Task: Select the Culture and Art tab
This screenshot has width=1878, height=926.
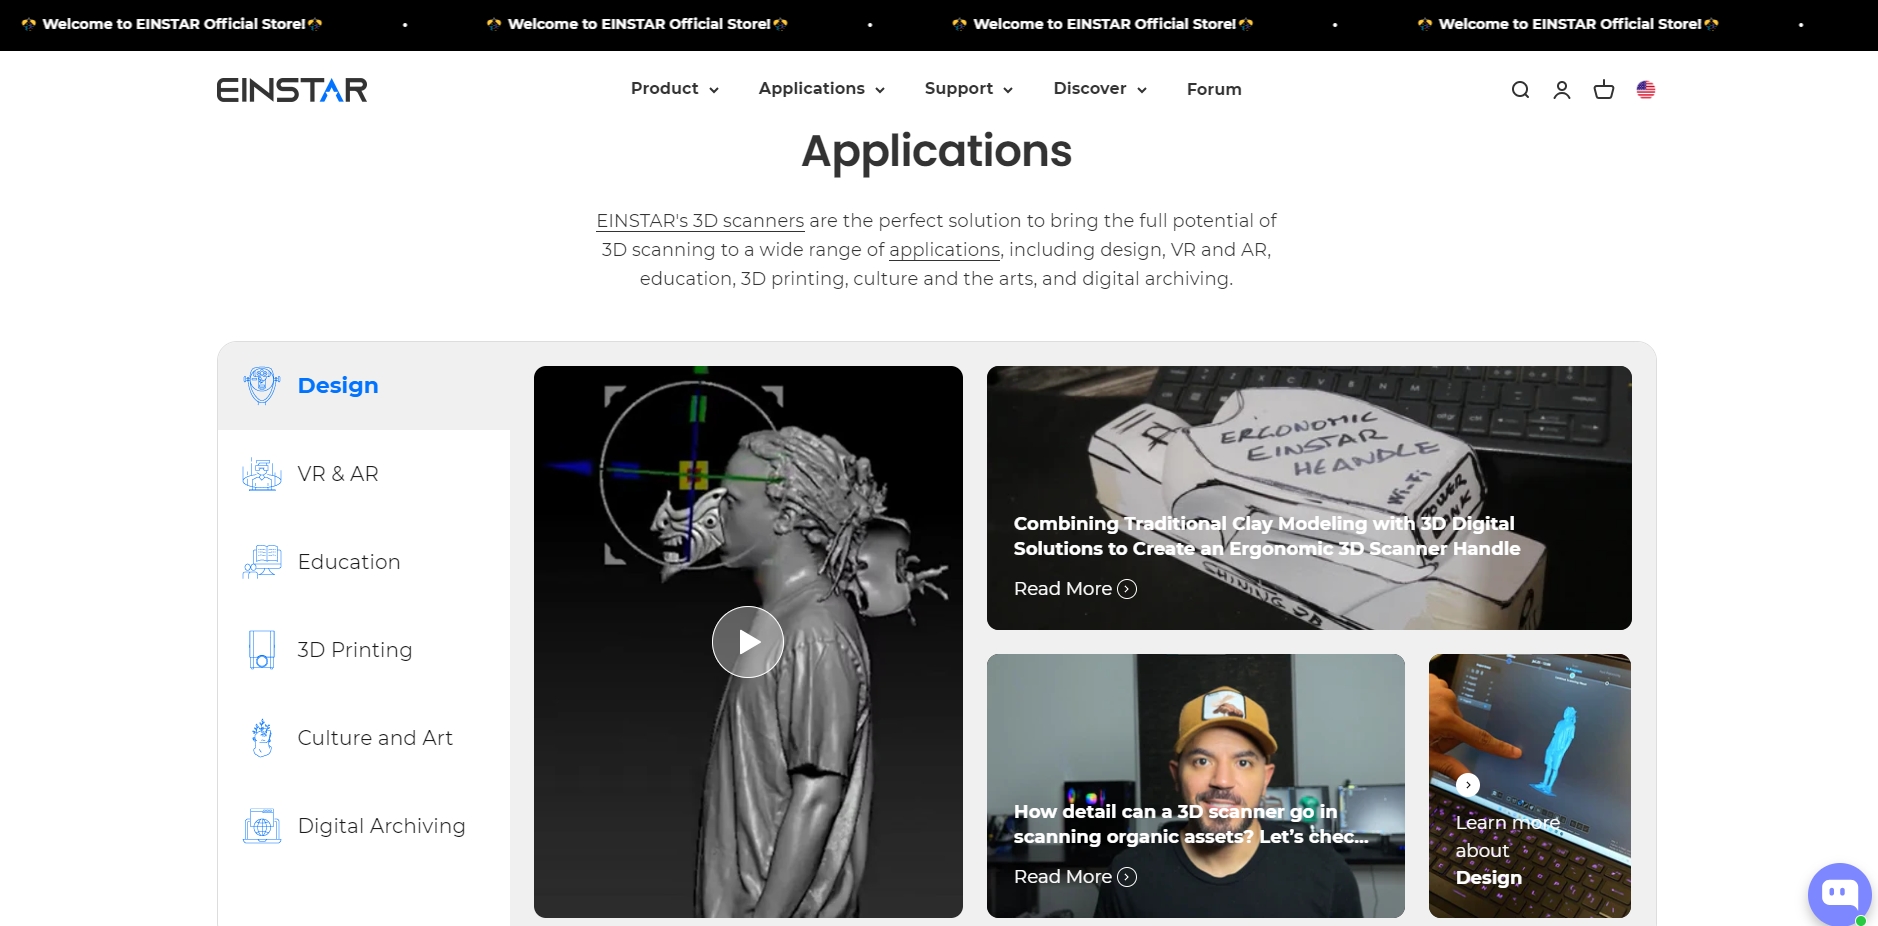Action: (374, 738)
